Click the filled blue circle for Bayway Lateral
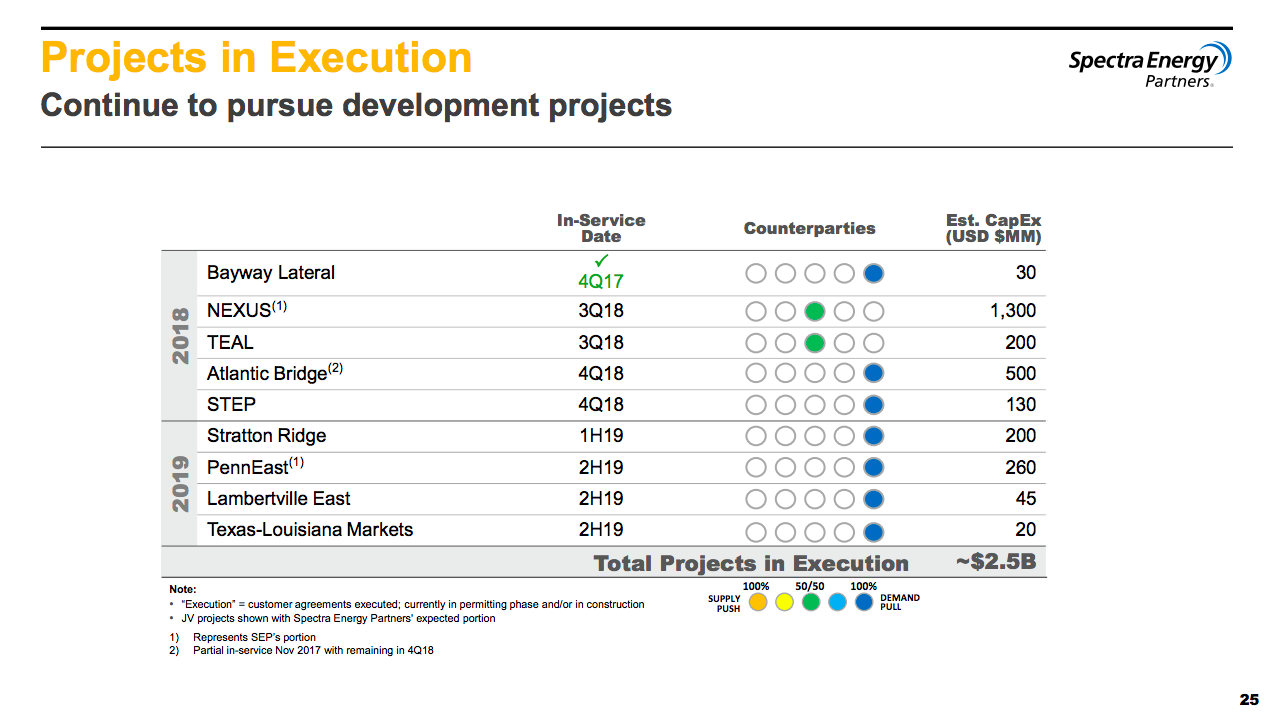 point(873,272)
